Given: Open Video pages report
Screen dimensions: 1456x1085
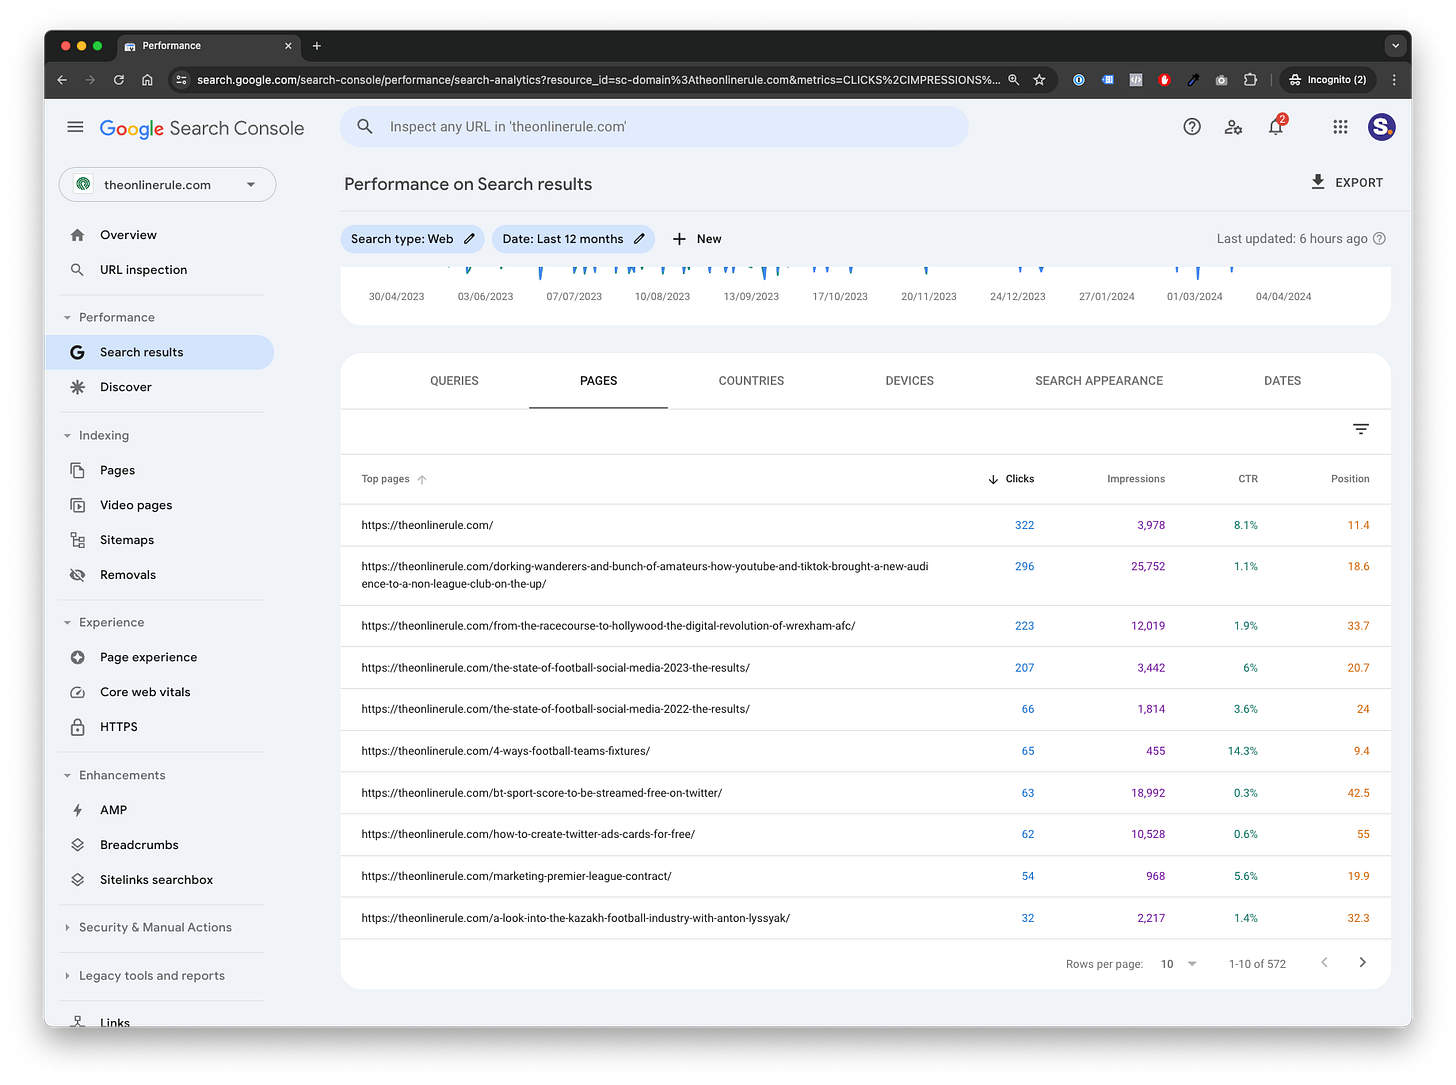Looking at the screenshot, I should pos(136,505).
